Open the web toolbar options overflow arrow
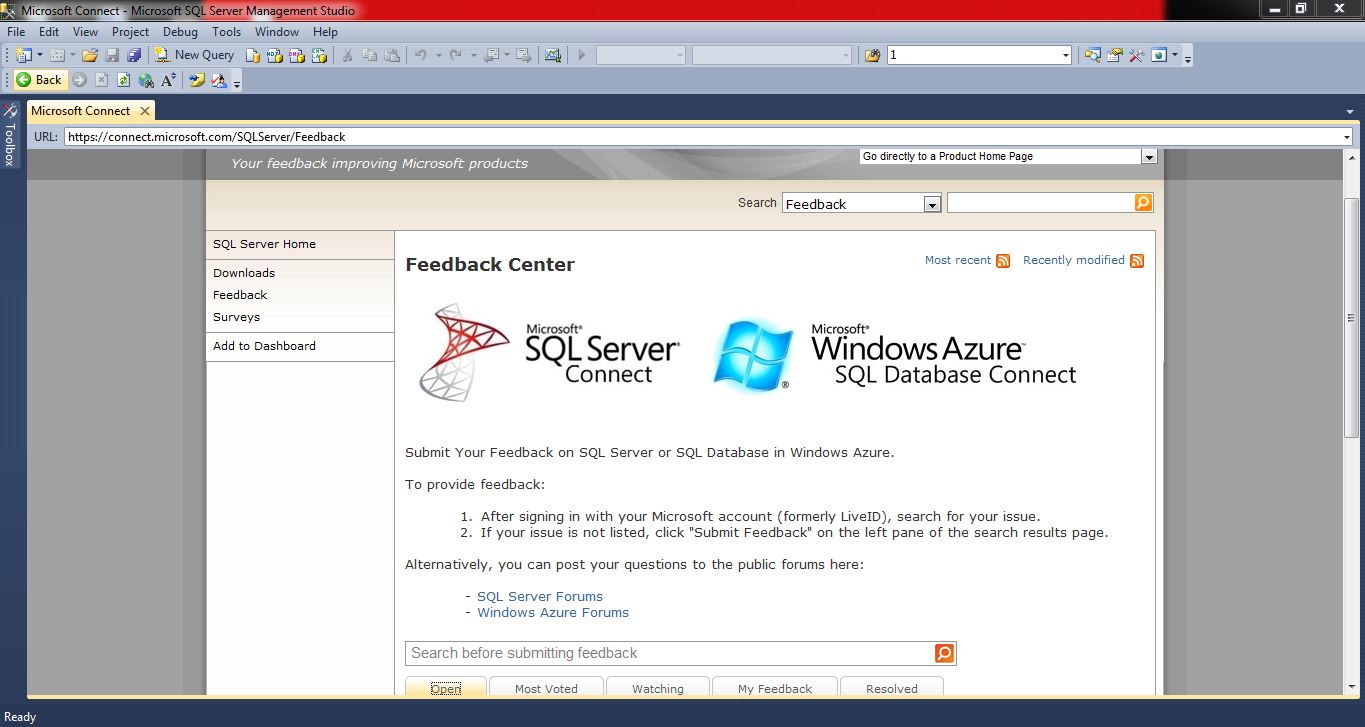Viewport: 1365px width, 727px height. click(x=237, y=83)
